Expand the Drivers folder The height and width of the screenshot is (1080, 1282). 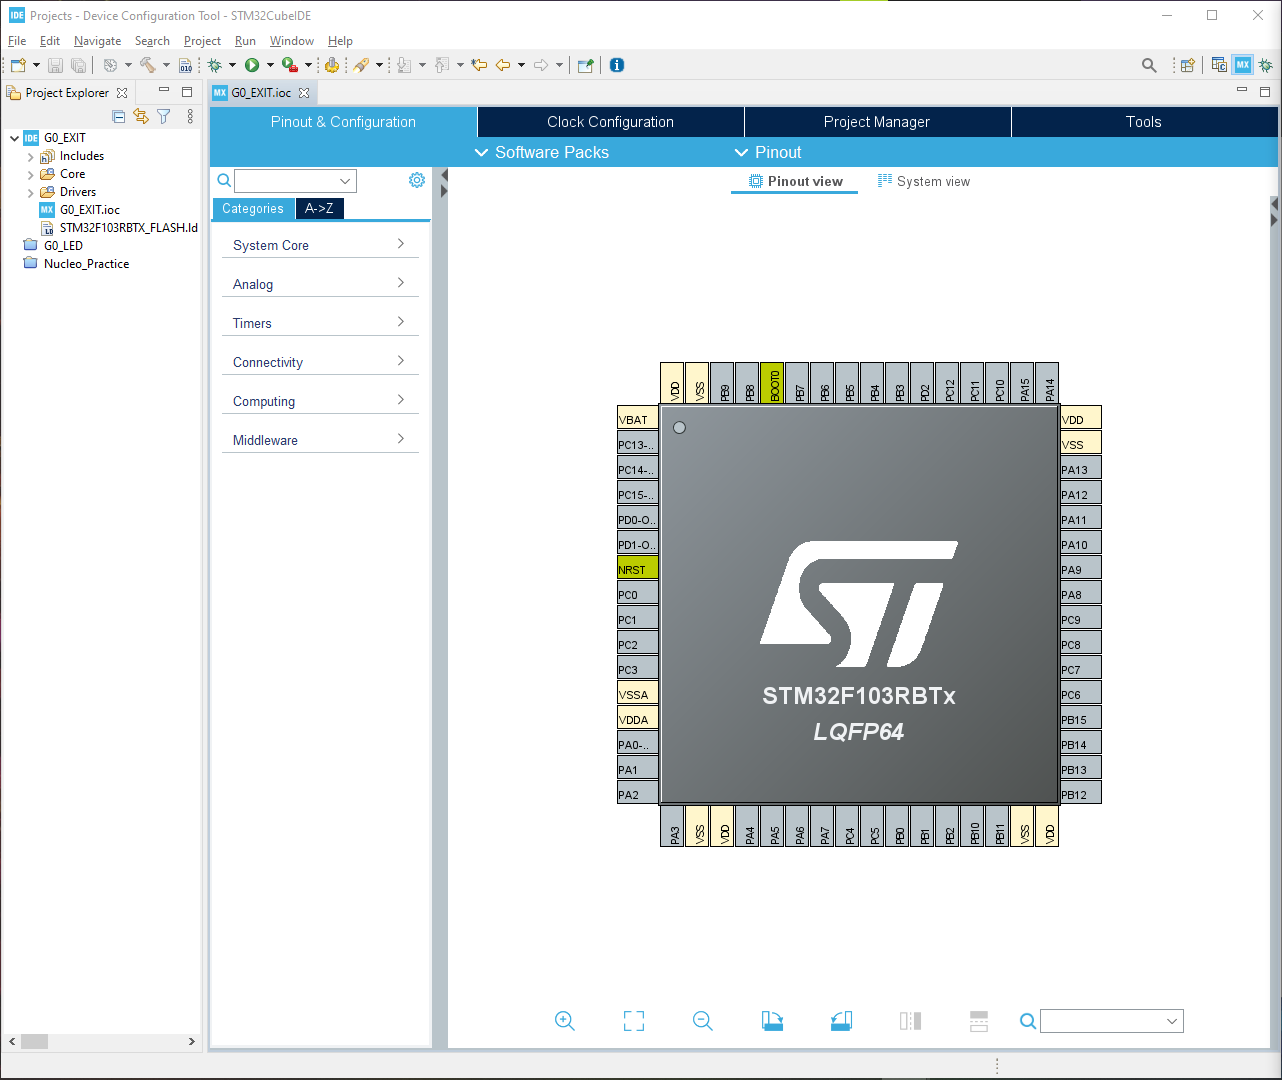coord(30,193)
